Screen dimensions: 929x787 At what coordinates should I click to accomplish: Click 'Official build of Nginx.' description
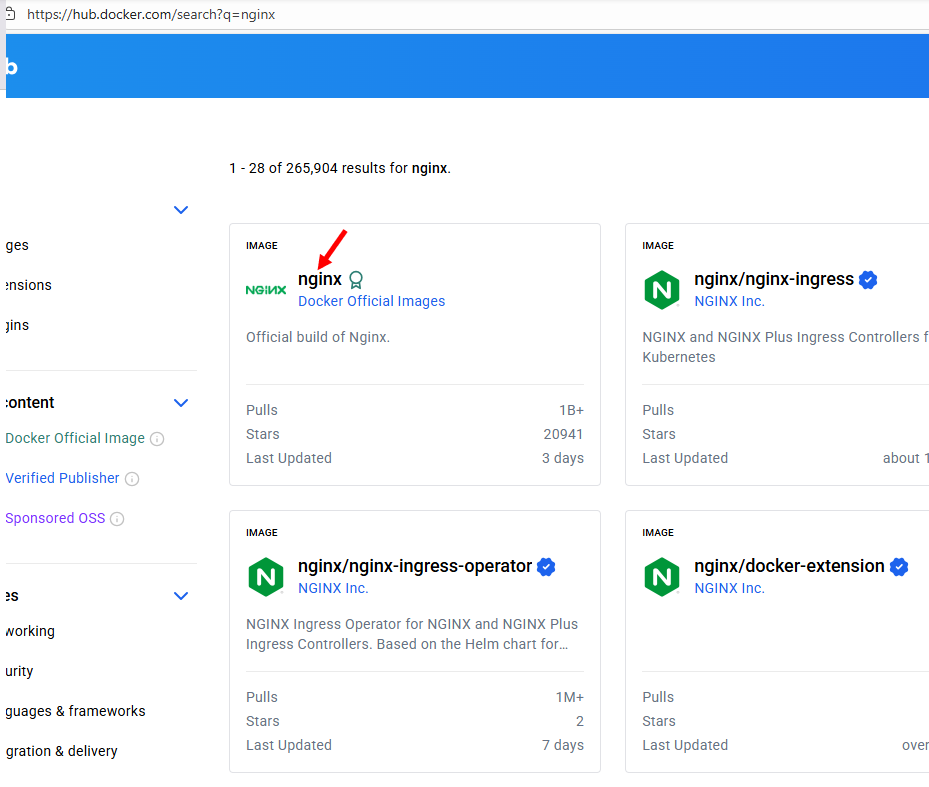318,337
